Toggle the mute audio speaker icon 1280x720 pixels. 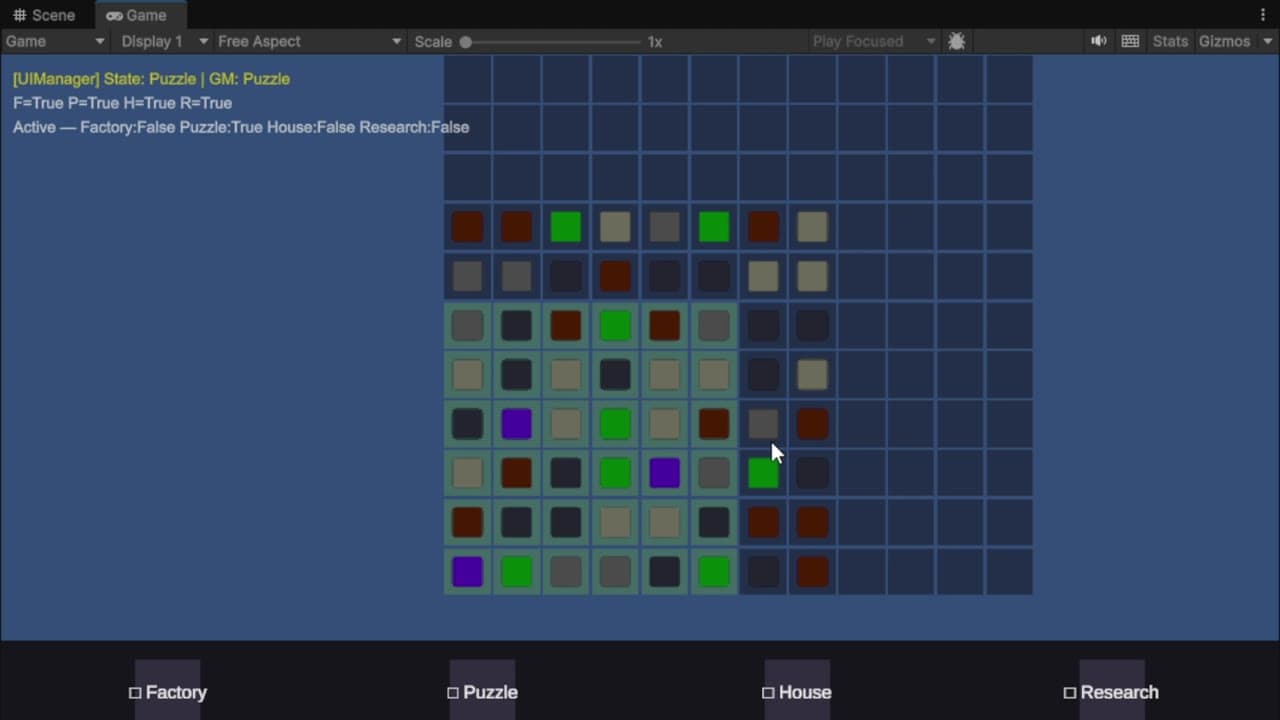[x=1099, y=41]
